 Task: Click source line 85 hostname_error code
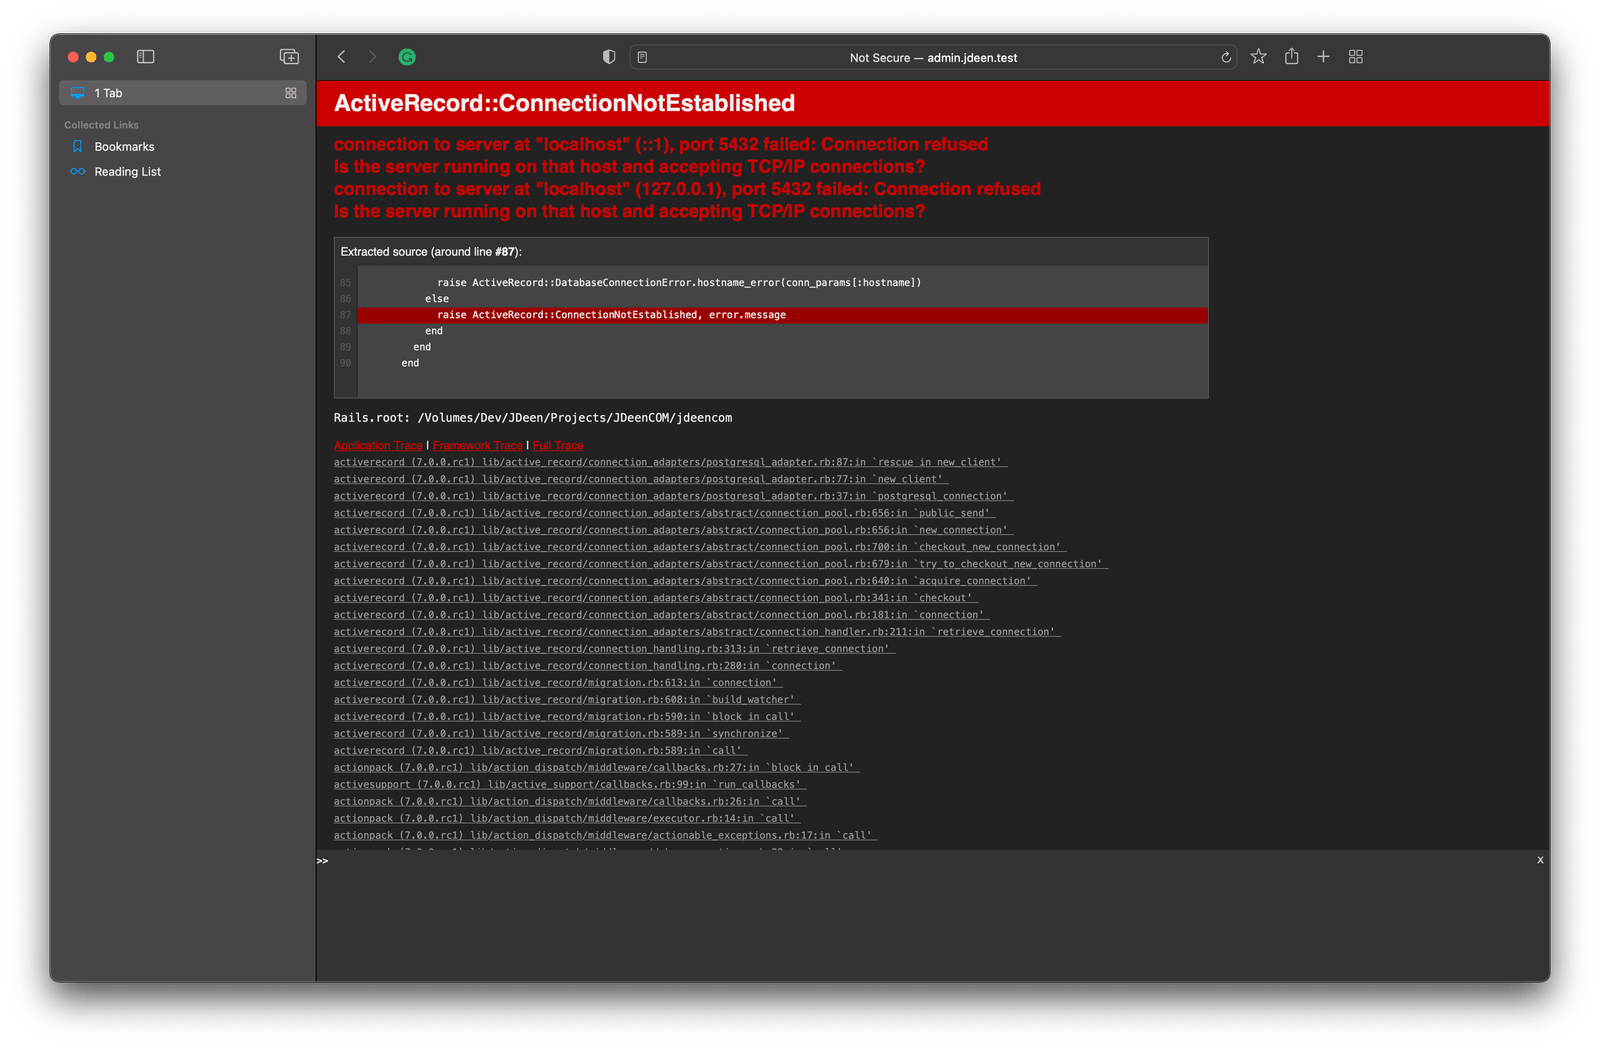click(x=679, y=283)
